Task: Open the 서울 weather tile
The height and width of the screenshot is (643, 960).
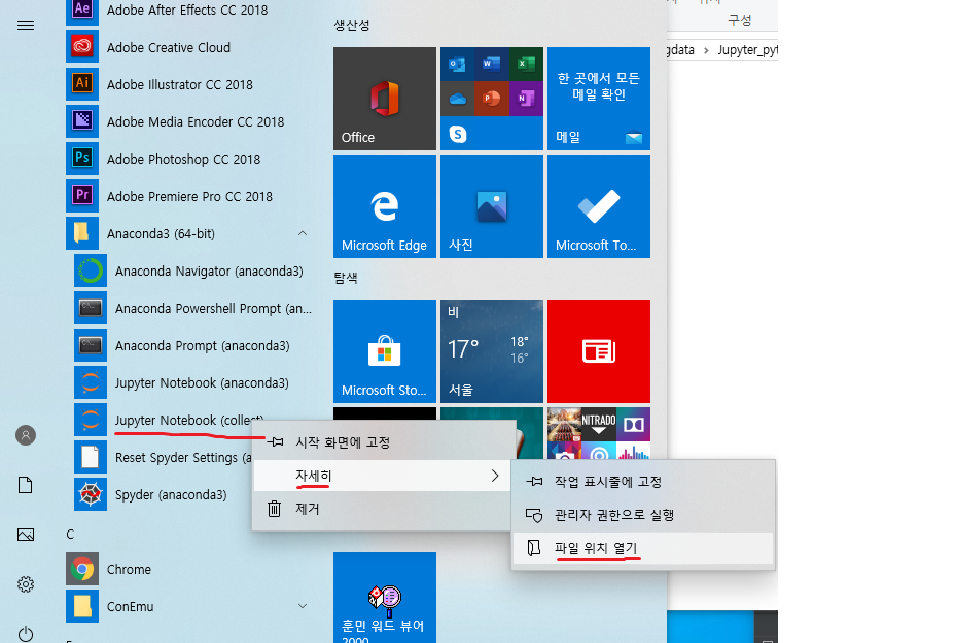Action: click(x=491, y=352)
